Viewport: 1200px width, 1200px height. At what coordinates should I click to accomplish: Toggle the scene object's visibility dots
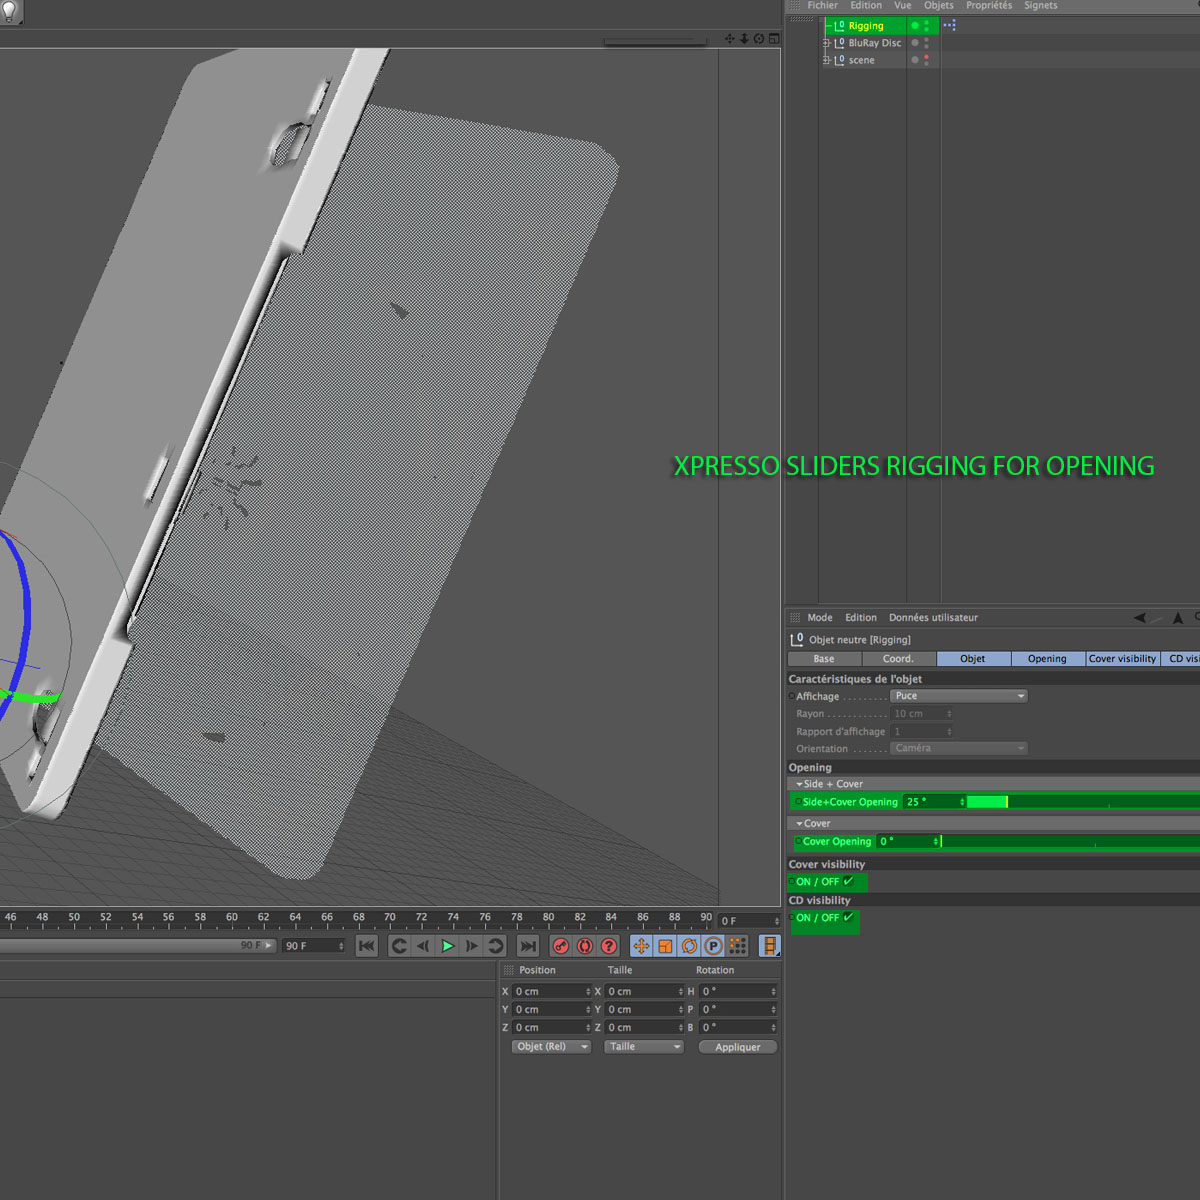(x=926, y=60)
